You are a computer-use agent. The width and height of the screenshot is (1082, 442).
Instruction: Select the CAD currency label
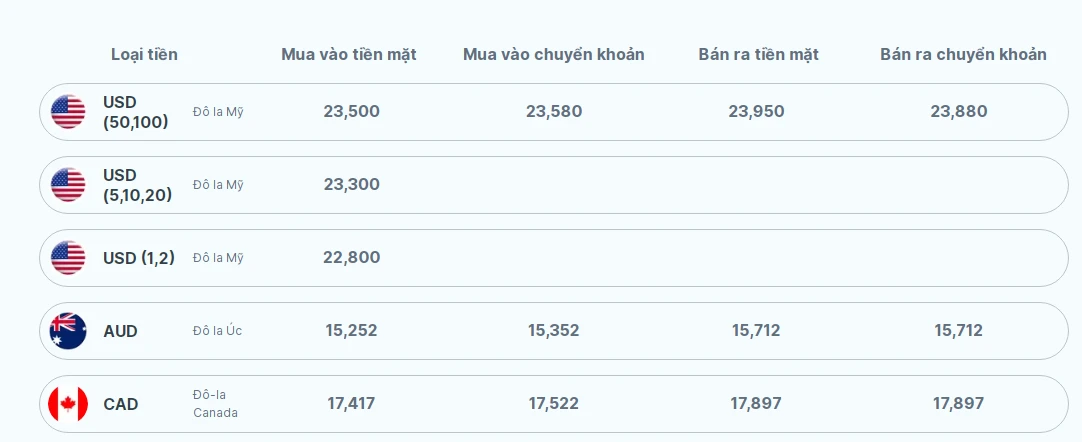(121, 404)
